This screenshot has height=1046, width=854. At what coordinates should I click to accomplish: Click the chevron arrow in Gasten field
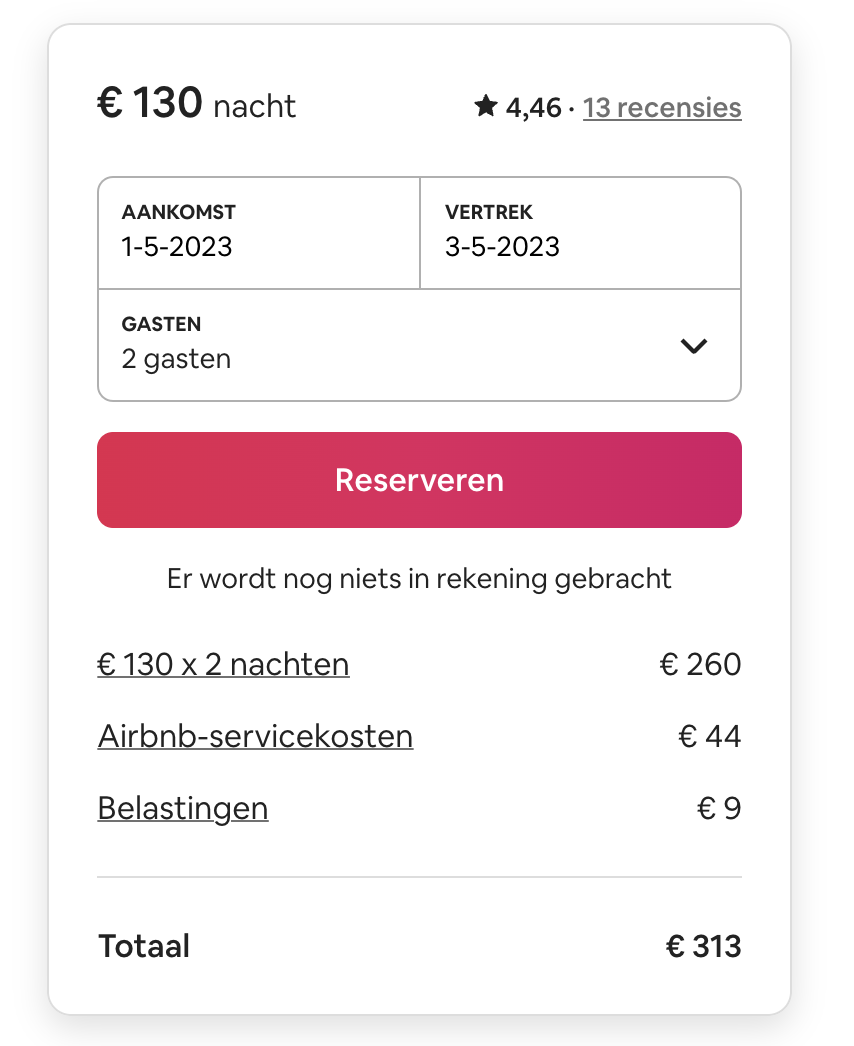coord(693,346)
